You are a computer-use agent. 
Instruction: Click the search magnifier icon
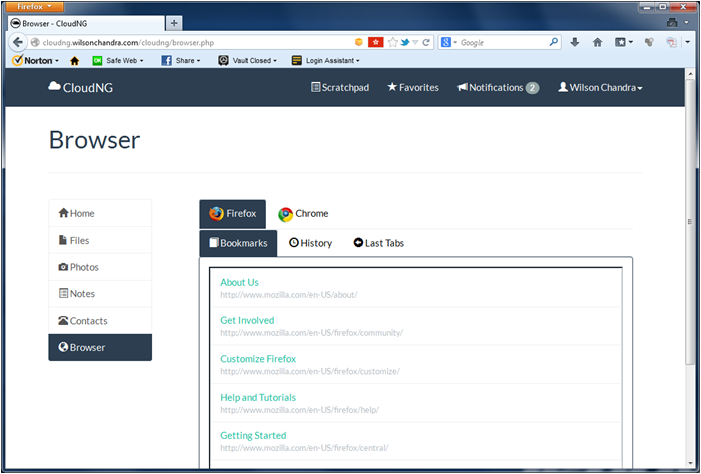click(554, 42)
